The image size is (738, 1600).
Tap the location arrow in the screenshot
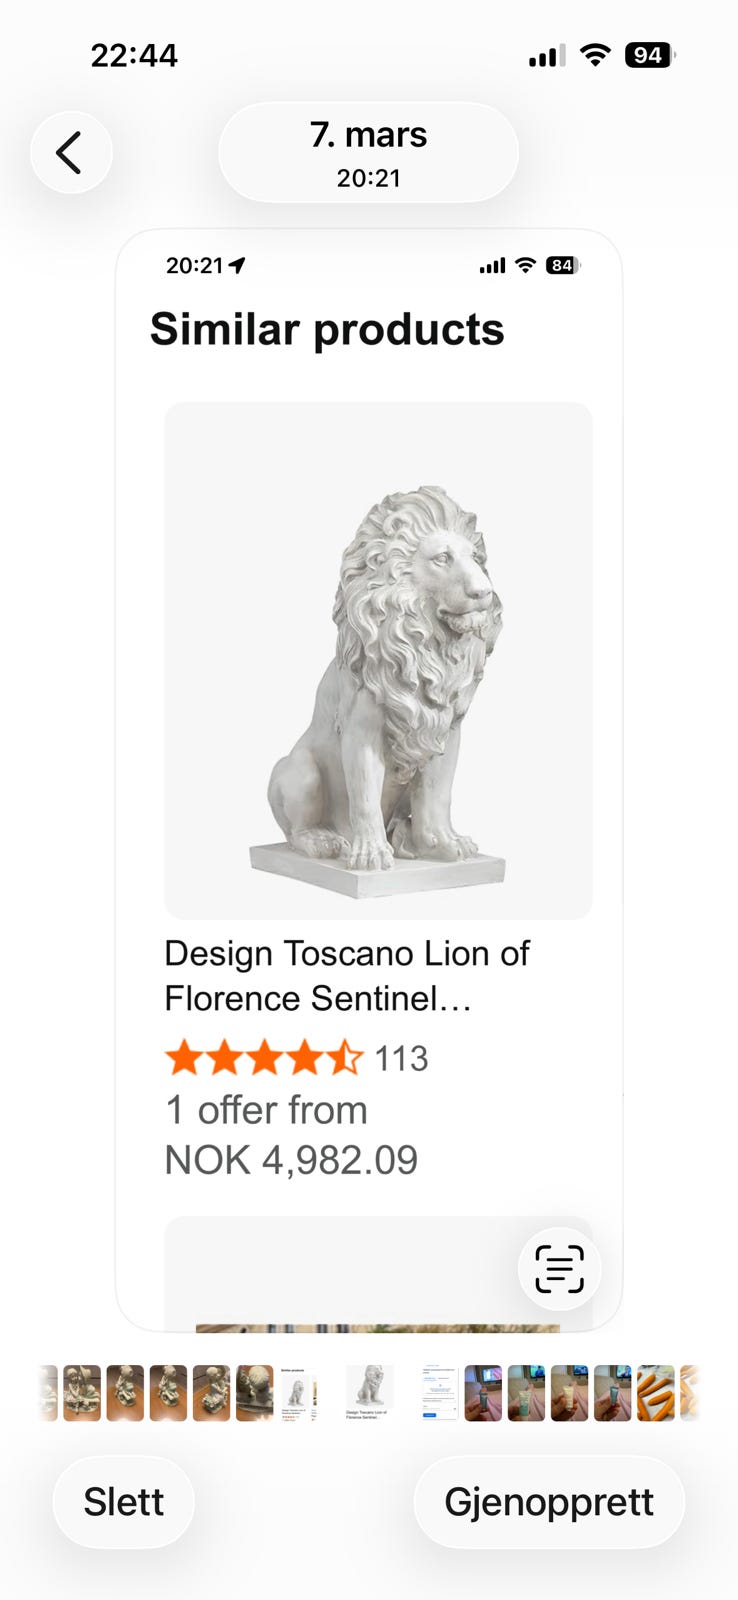pyautogui.click(x=237, y=265)
